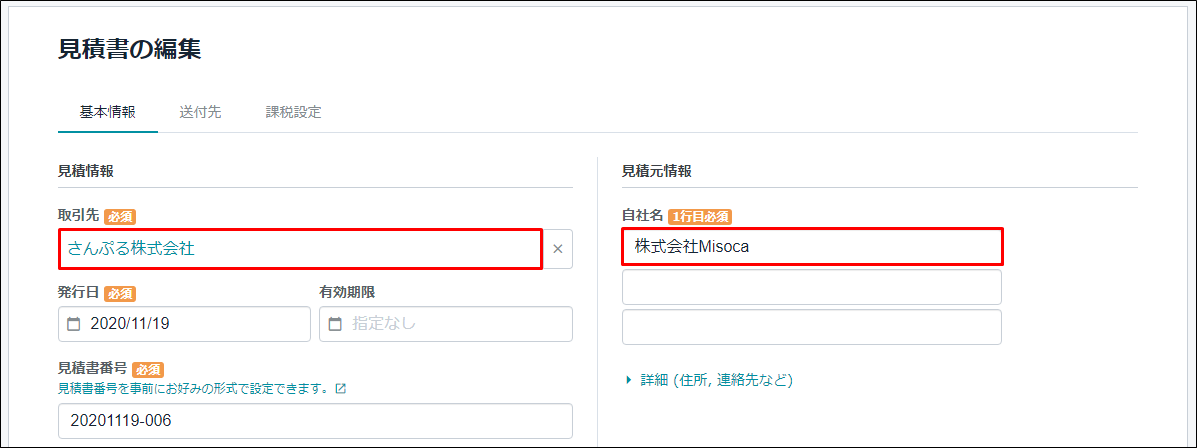
Task: Switch to the 送付先 tab
Action: pyautogui.click(x=200, y=112)
